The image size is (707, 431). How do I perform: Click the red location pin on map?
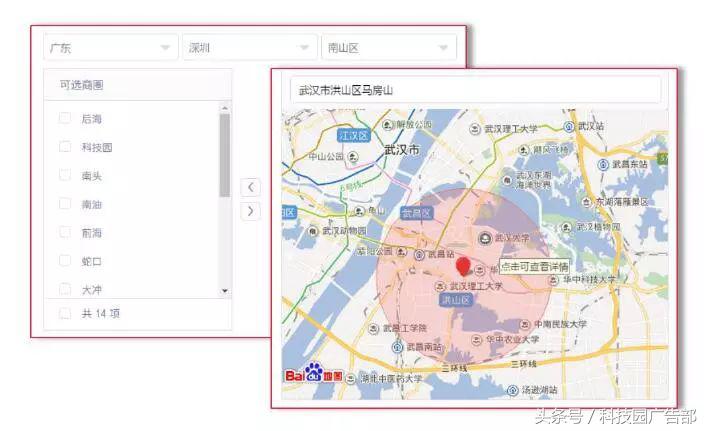pyautogui.click(x=463, y=267)
